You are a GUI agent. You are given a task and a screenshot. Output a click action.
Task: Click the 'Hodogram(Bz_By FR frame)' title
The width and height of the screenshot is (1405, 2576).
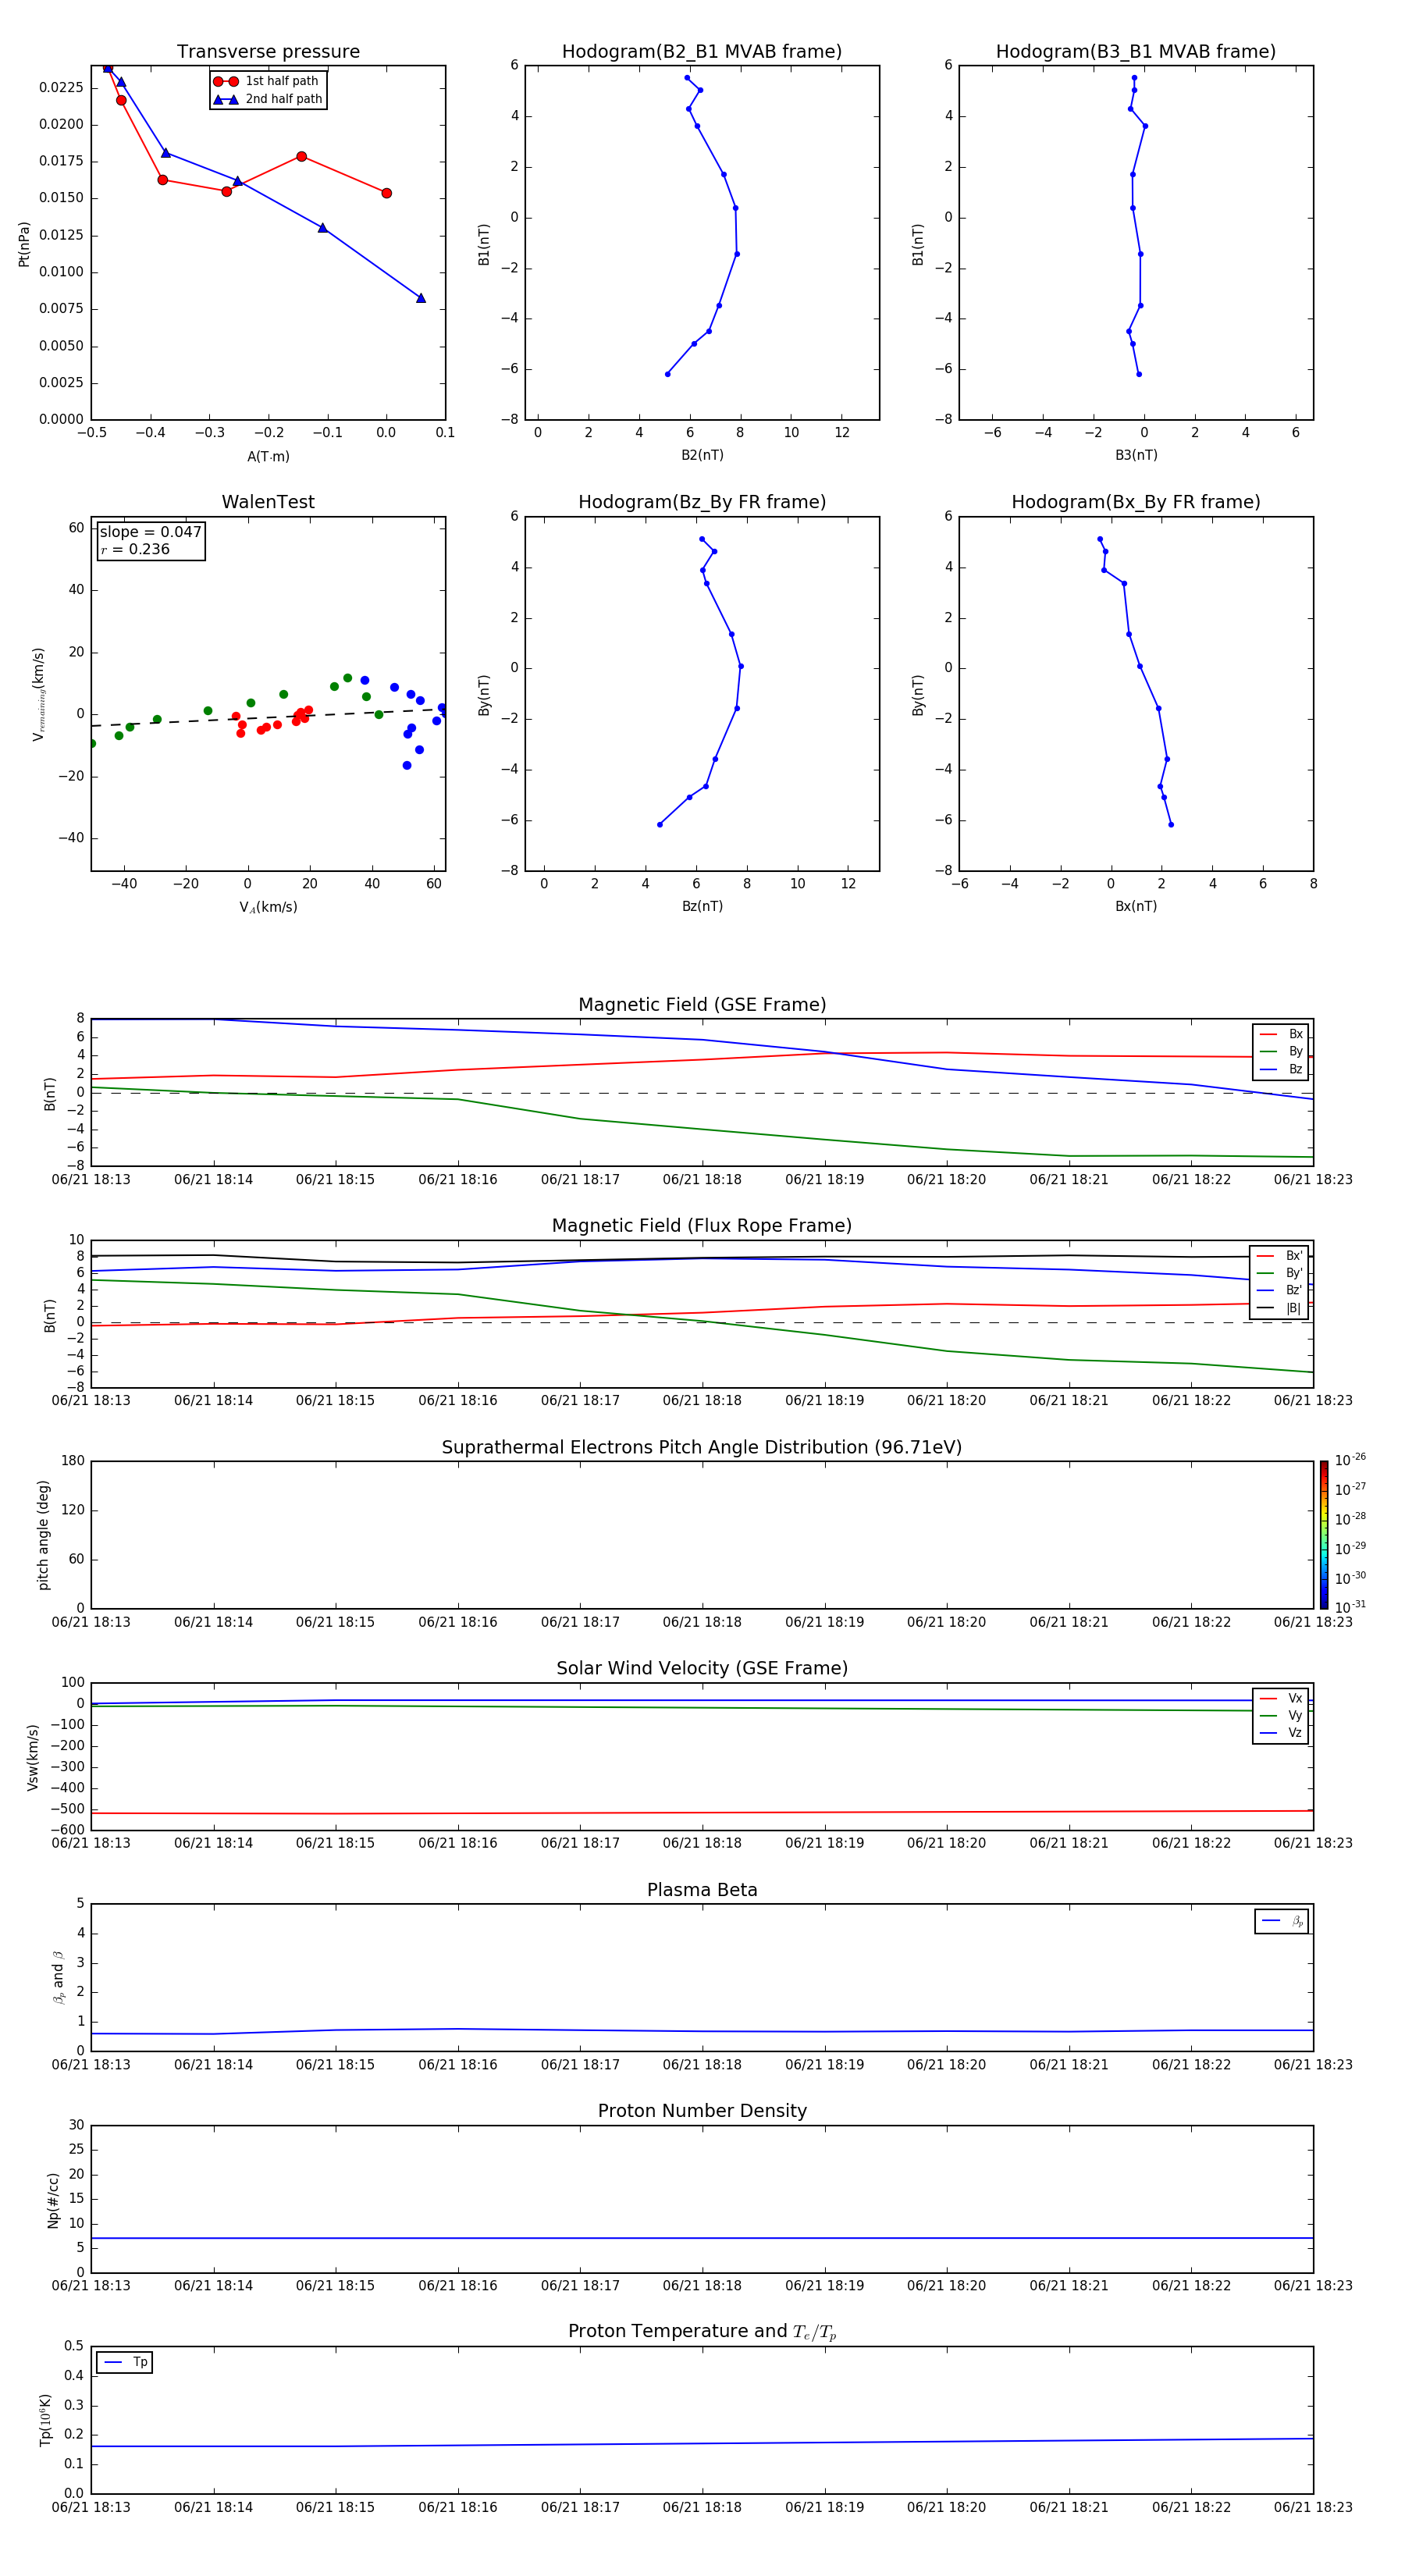point(702,502)
